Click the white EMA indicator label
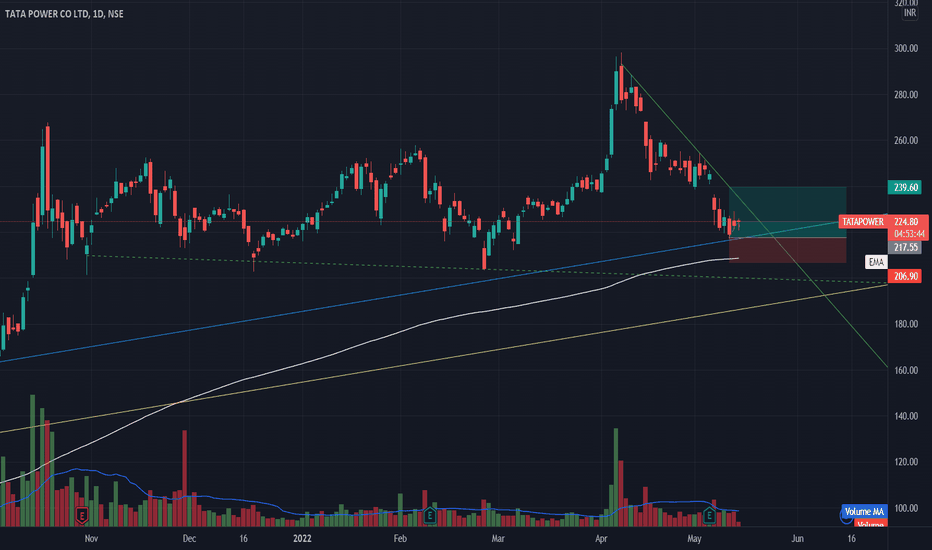932x550 pixels. (876, 262)
